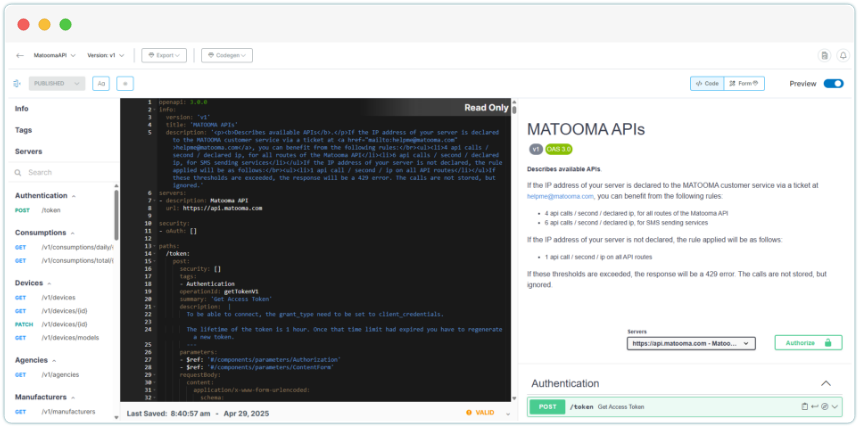Click the orange VALID warning icon
This screenshot has height=428, width=859.
(x=468, y=413)
